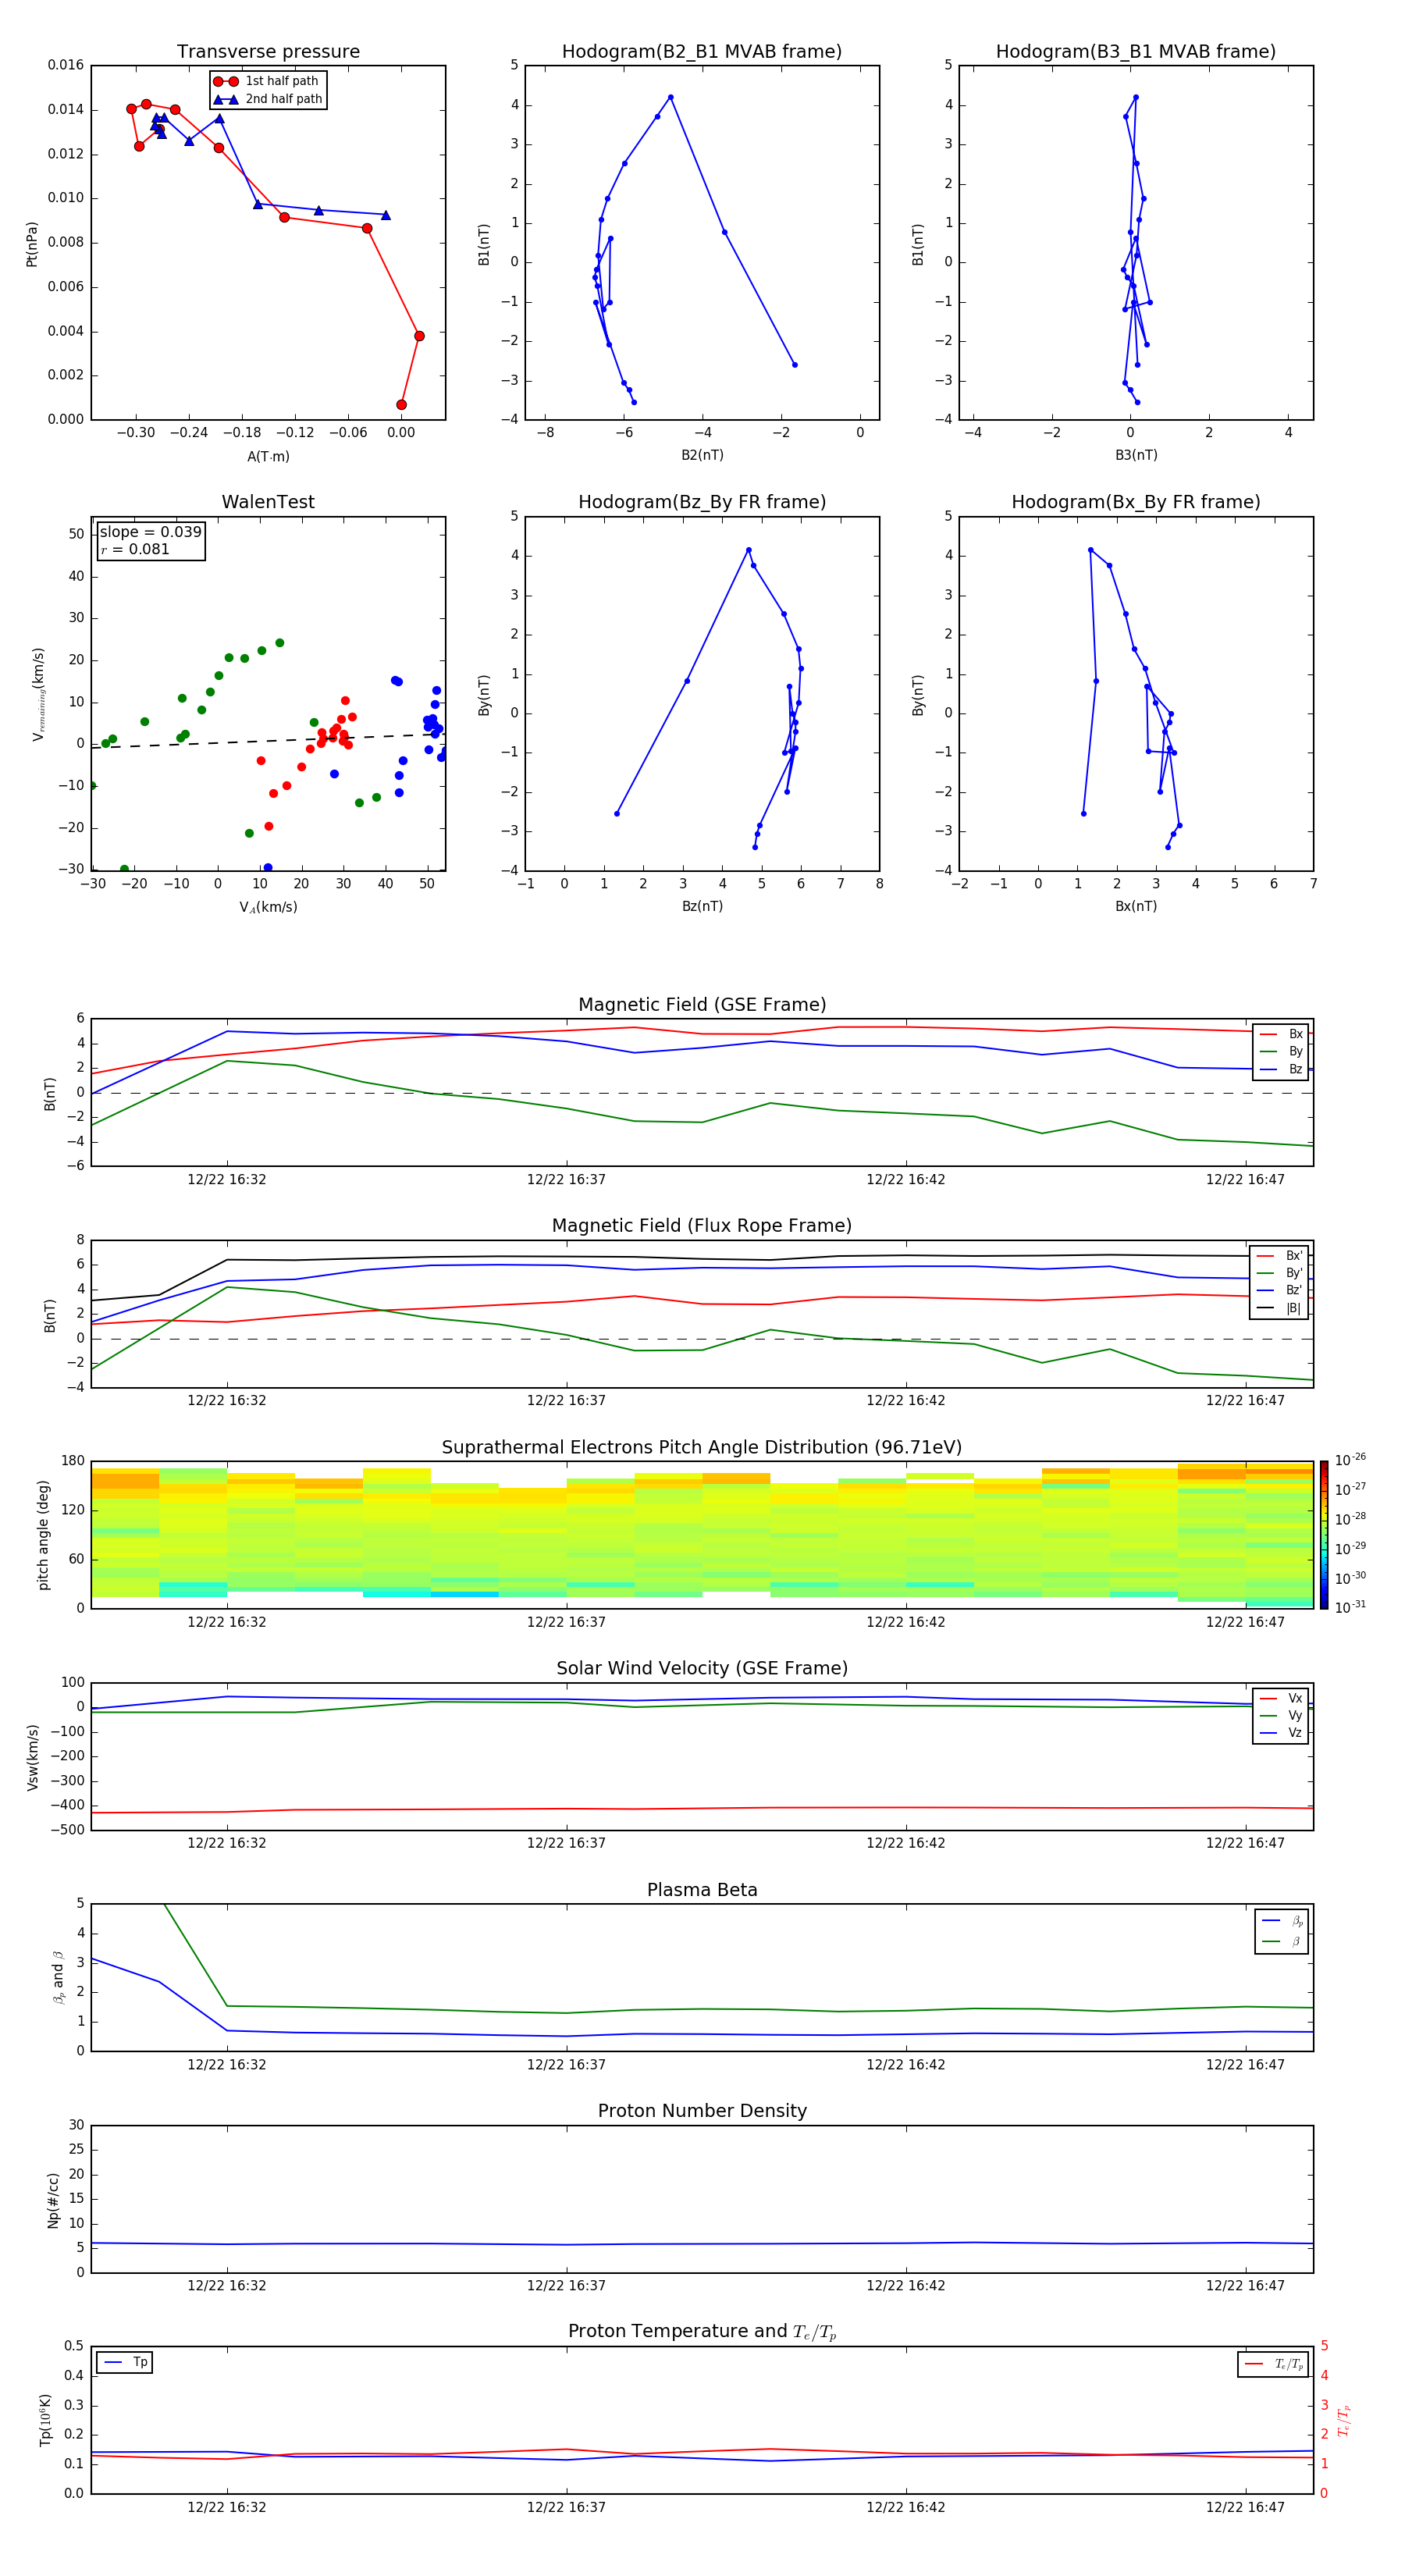Click the "V_A(km/s)" axis label under WalenTest
Viewport: 1405px width, 2576px height.
pos(268,907)
